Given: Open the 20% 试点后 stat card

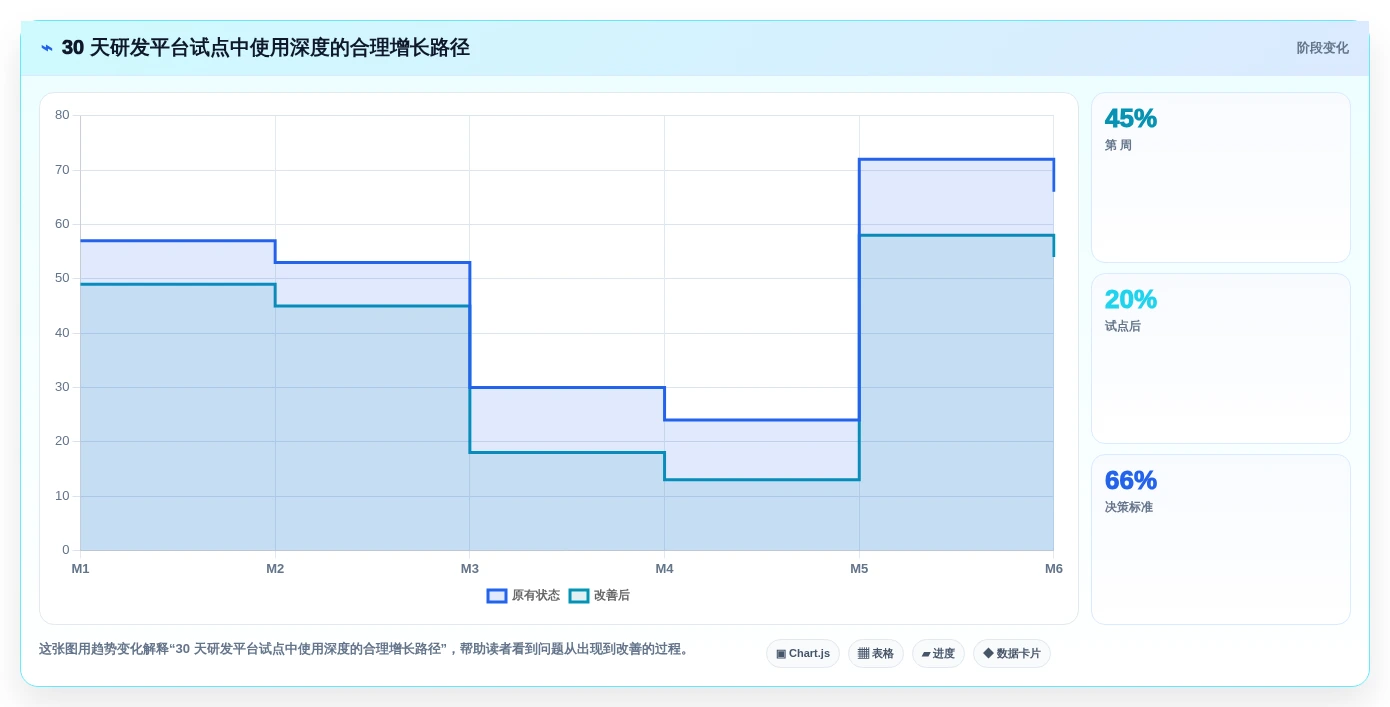Looking at the screenshot, I should point(1220,358).
